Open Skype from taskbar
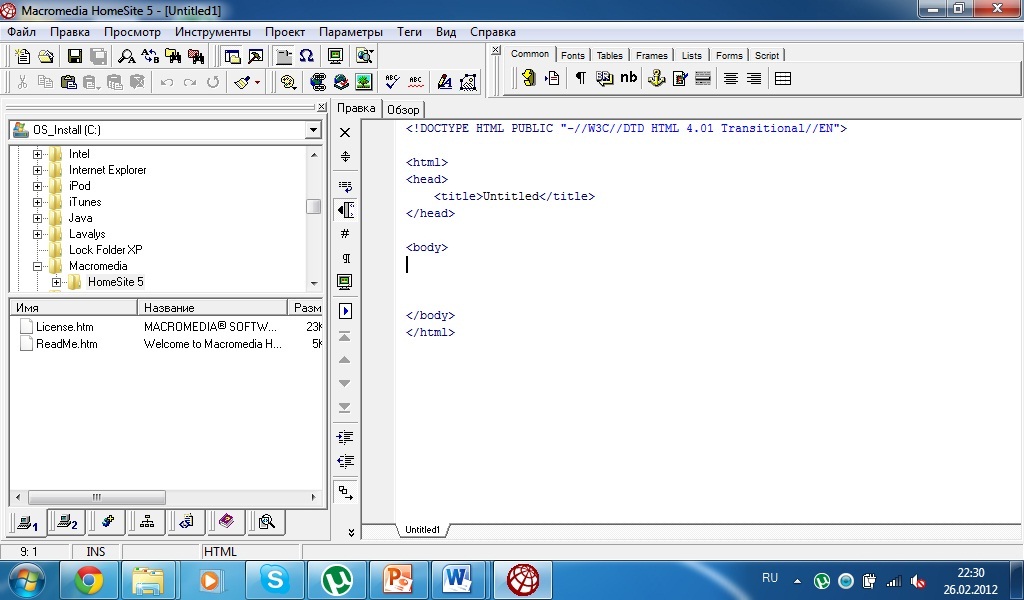Viewport: 1024px width, 600px height. 274,580
